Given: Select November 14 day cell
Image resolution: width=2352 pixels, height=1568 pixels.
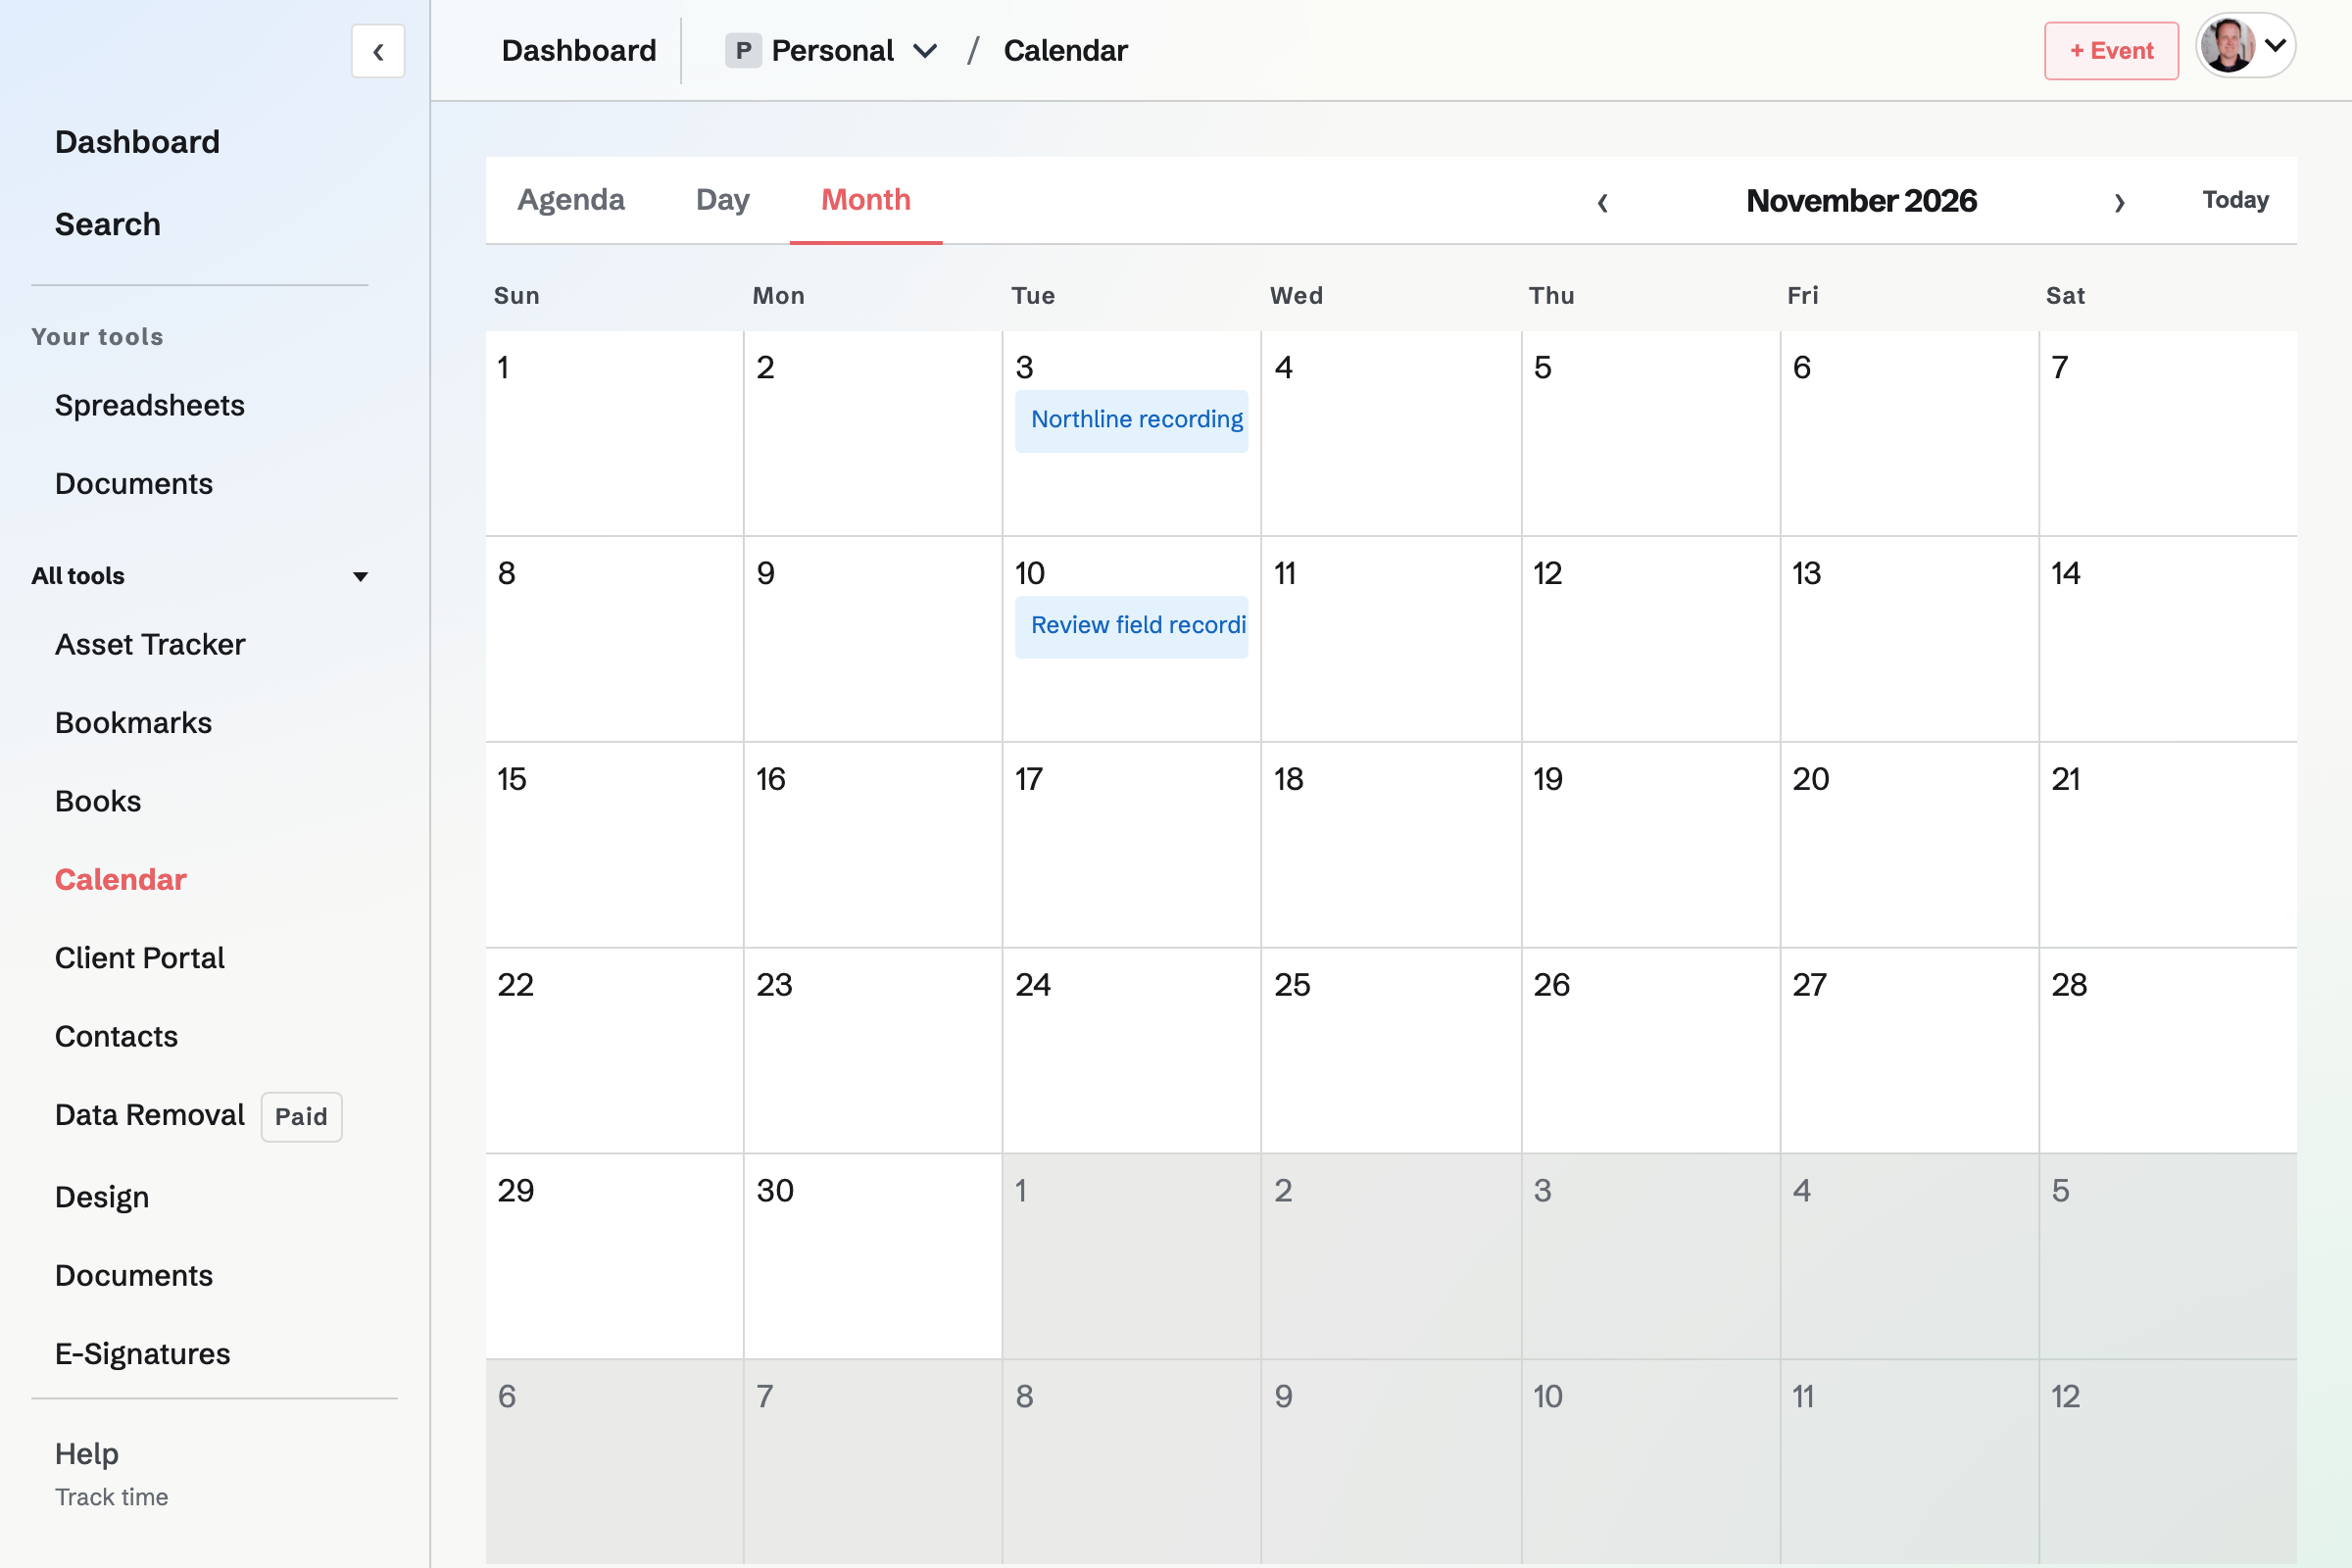Looking at the screenshot, I should coord(2167,638).
